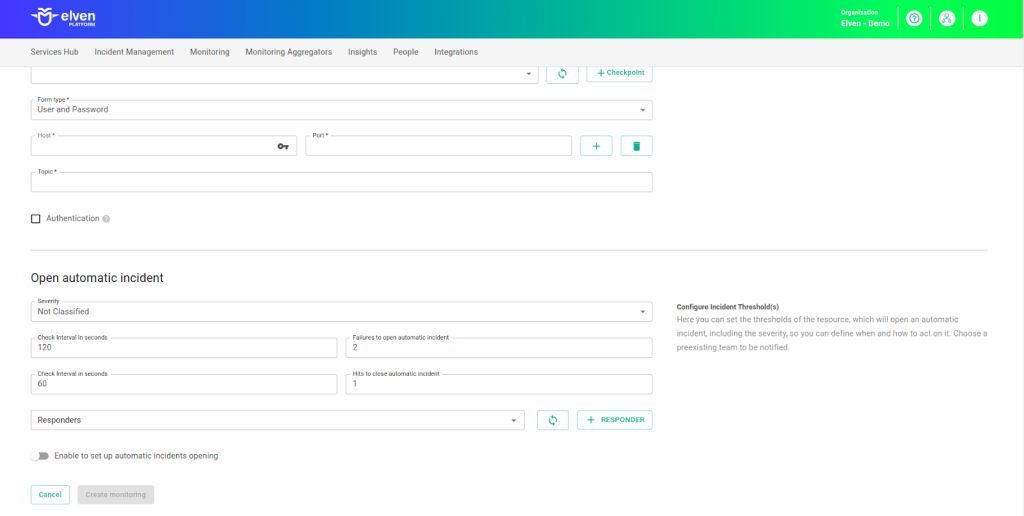
Task: Open the Incident Management menu
Action: tap(134, 52)
